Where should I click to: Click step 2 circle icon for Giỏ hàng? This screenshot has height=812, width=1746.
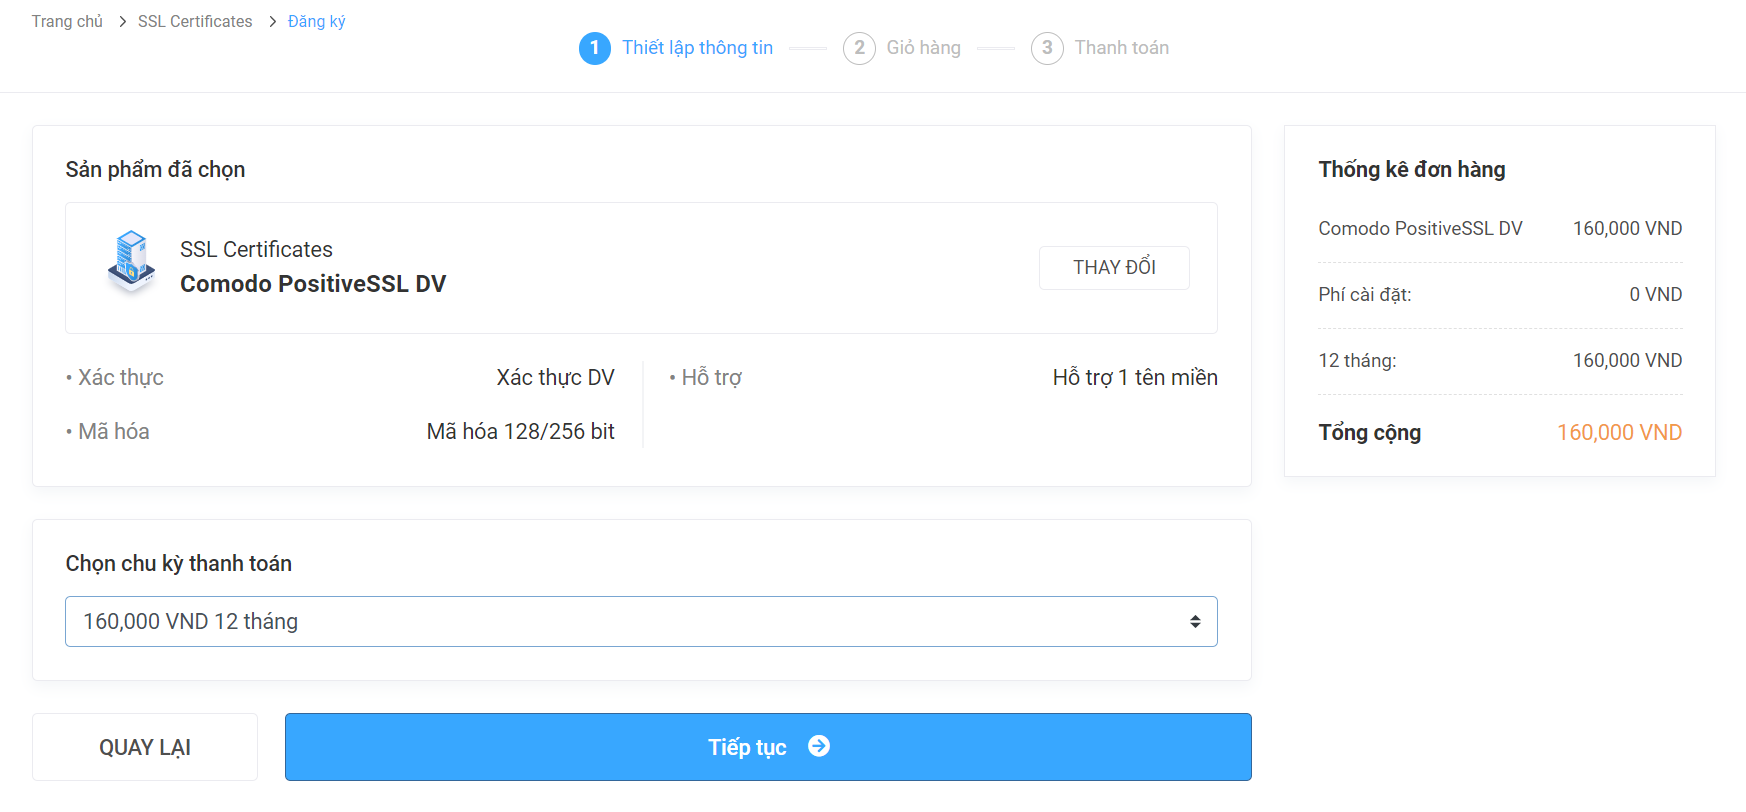[859, 48]
